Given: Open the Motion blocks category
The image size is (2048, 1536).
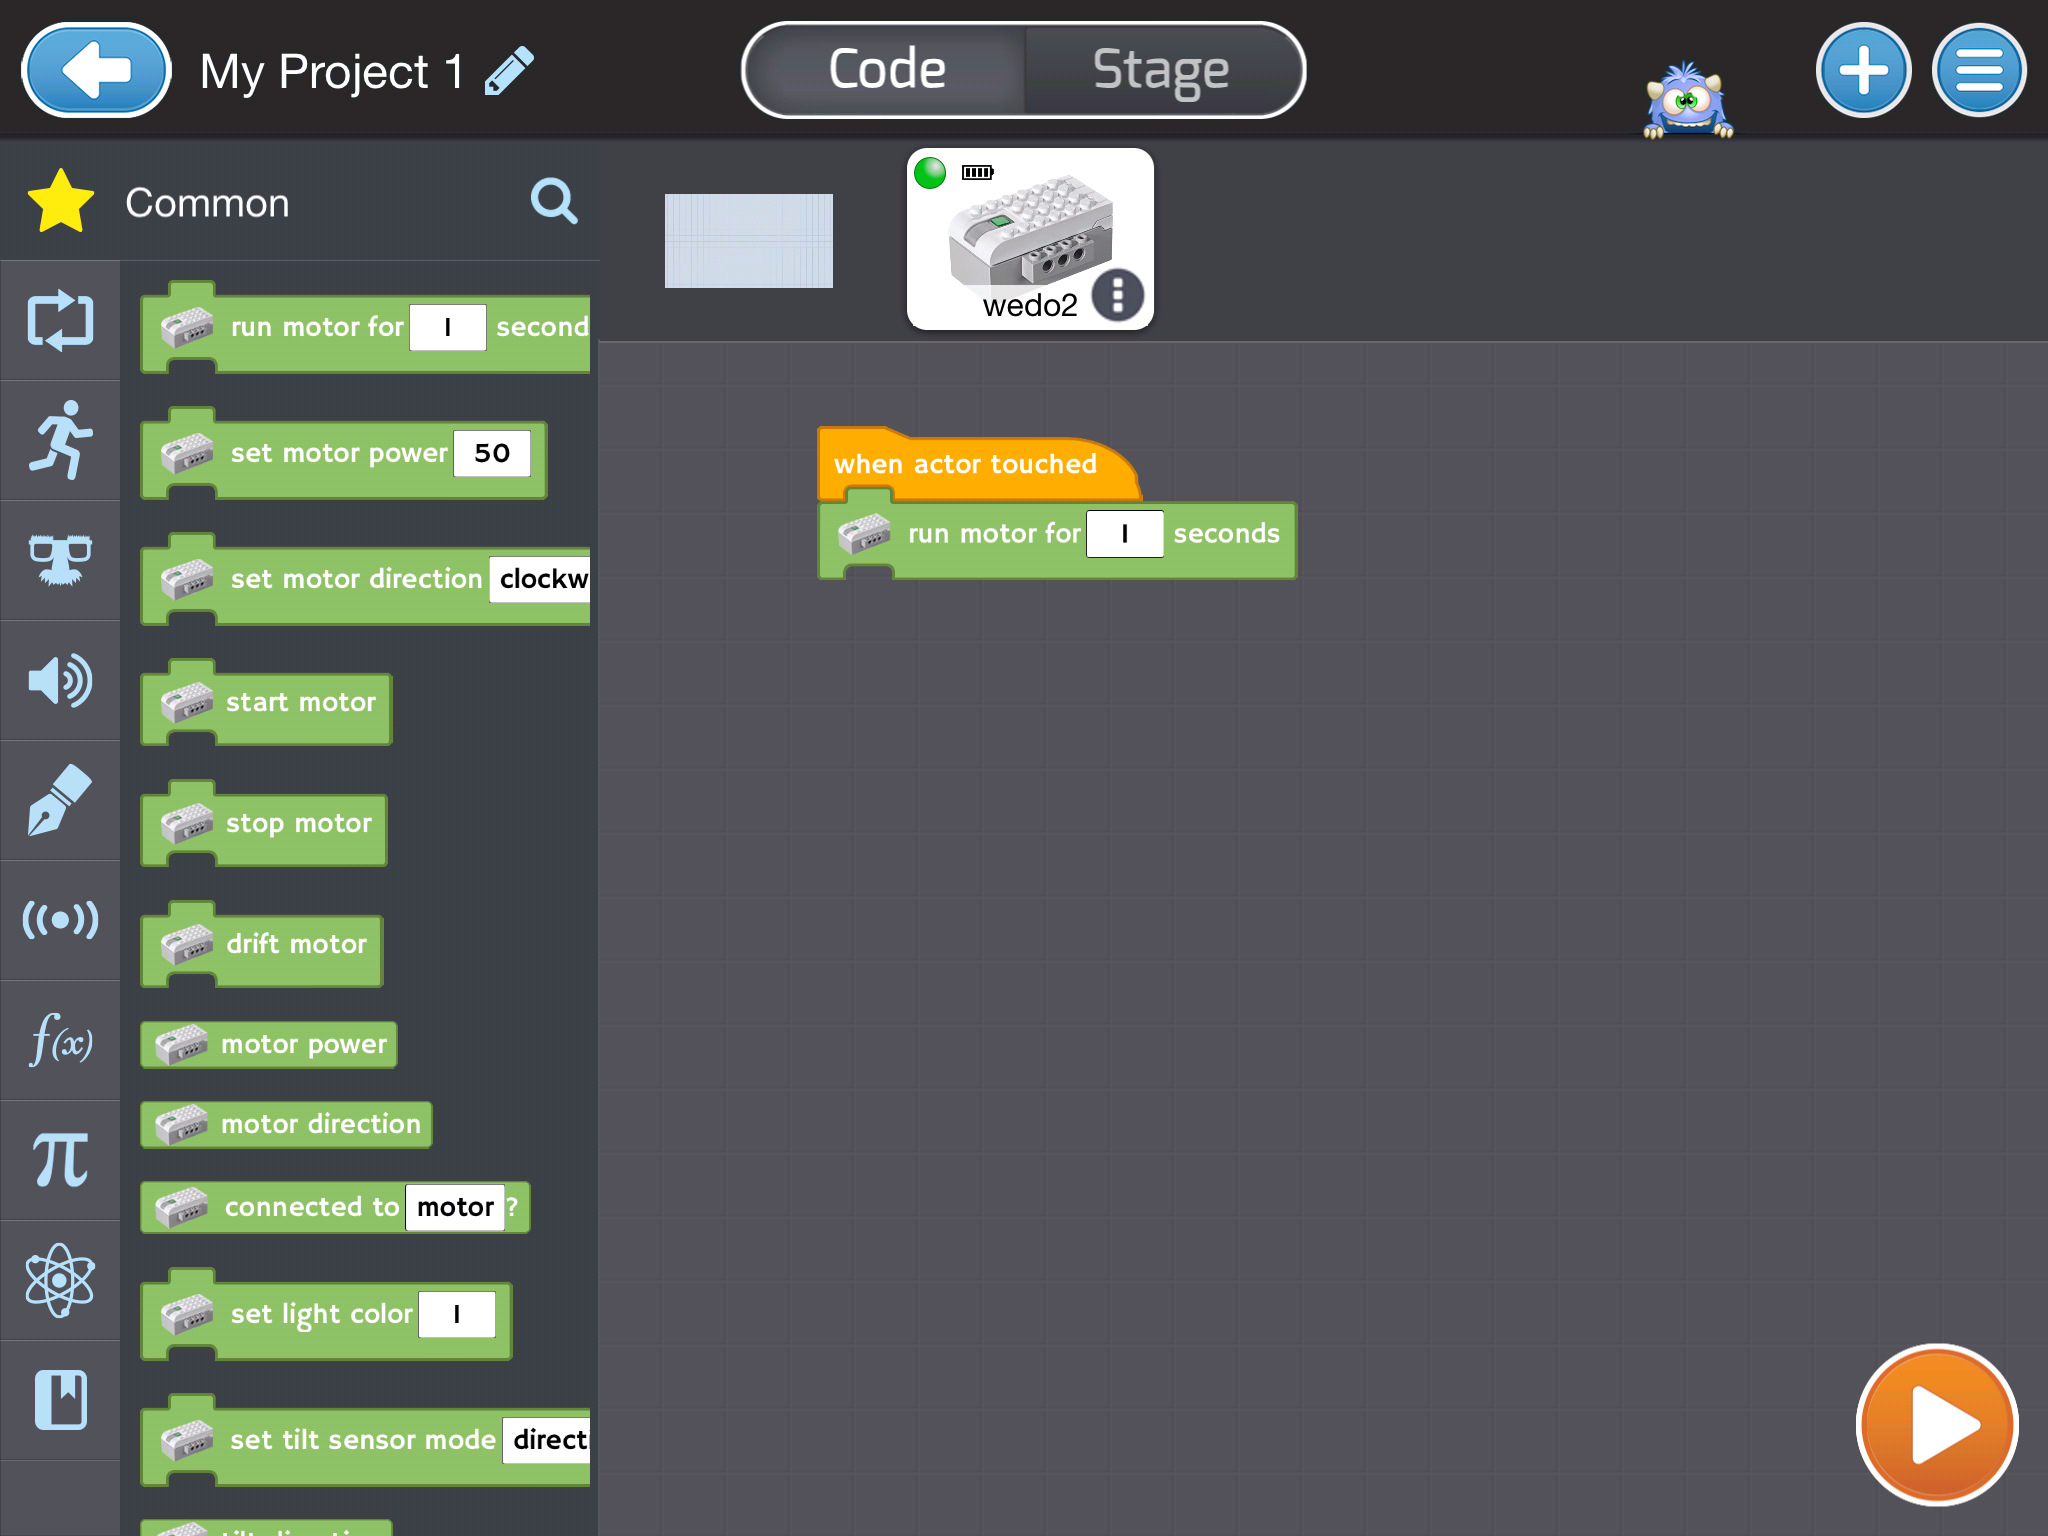Looking at the screenshot, I should (x=60, y=440).
